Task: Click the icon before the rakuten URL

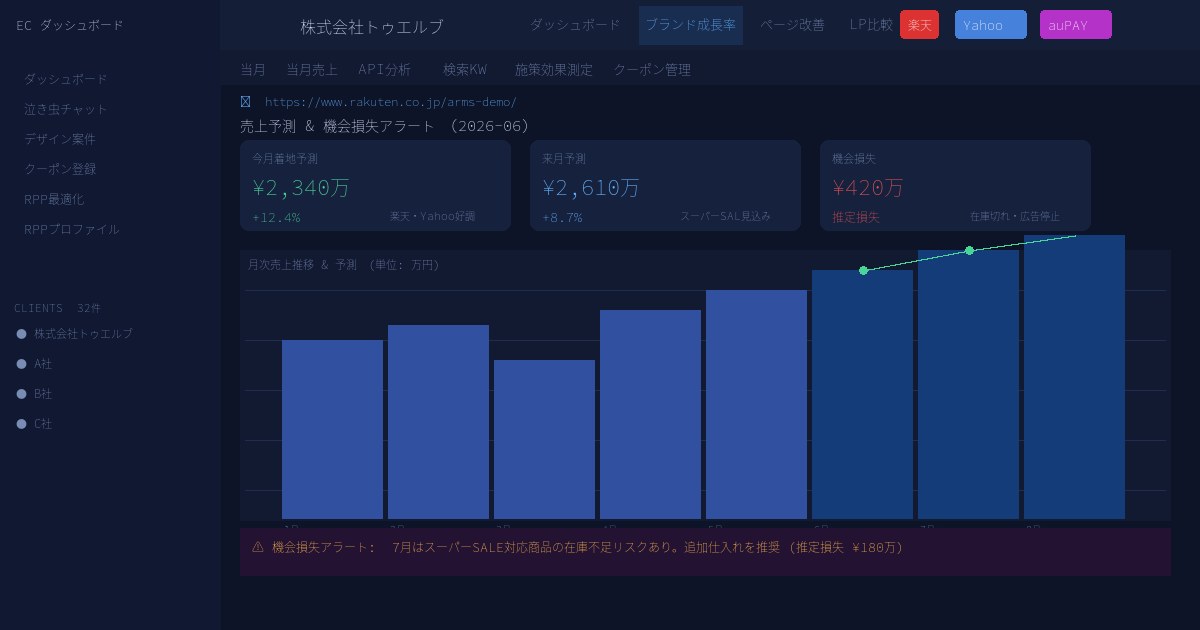Action: [x=246, y=102]
